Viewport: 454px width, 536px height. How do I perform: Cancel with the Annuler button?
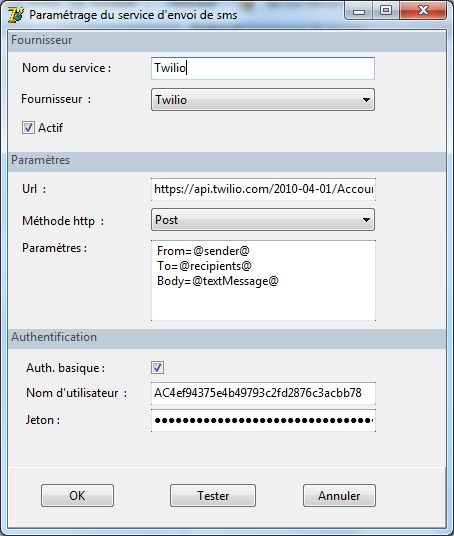(x=339, y=496)
